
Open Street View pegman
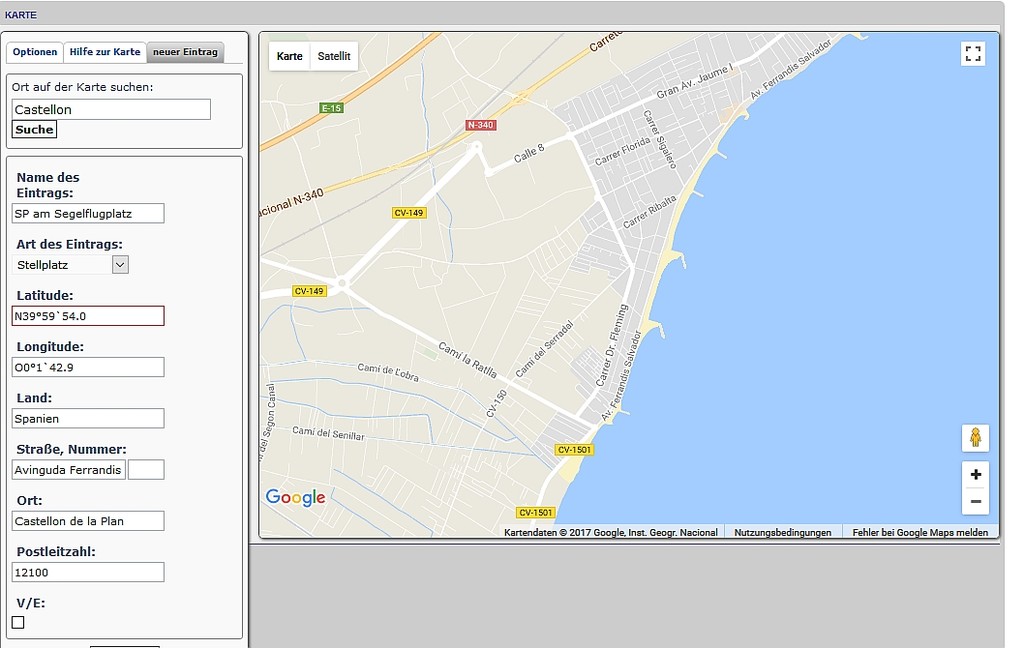975,438
